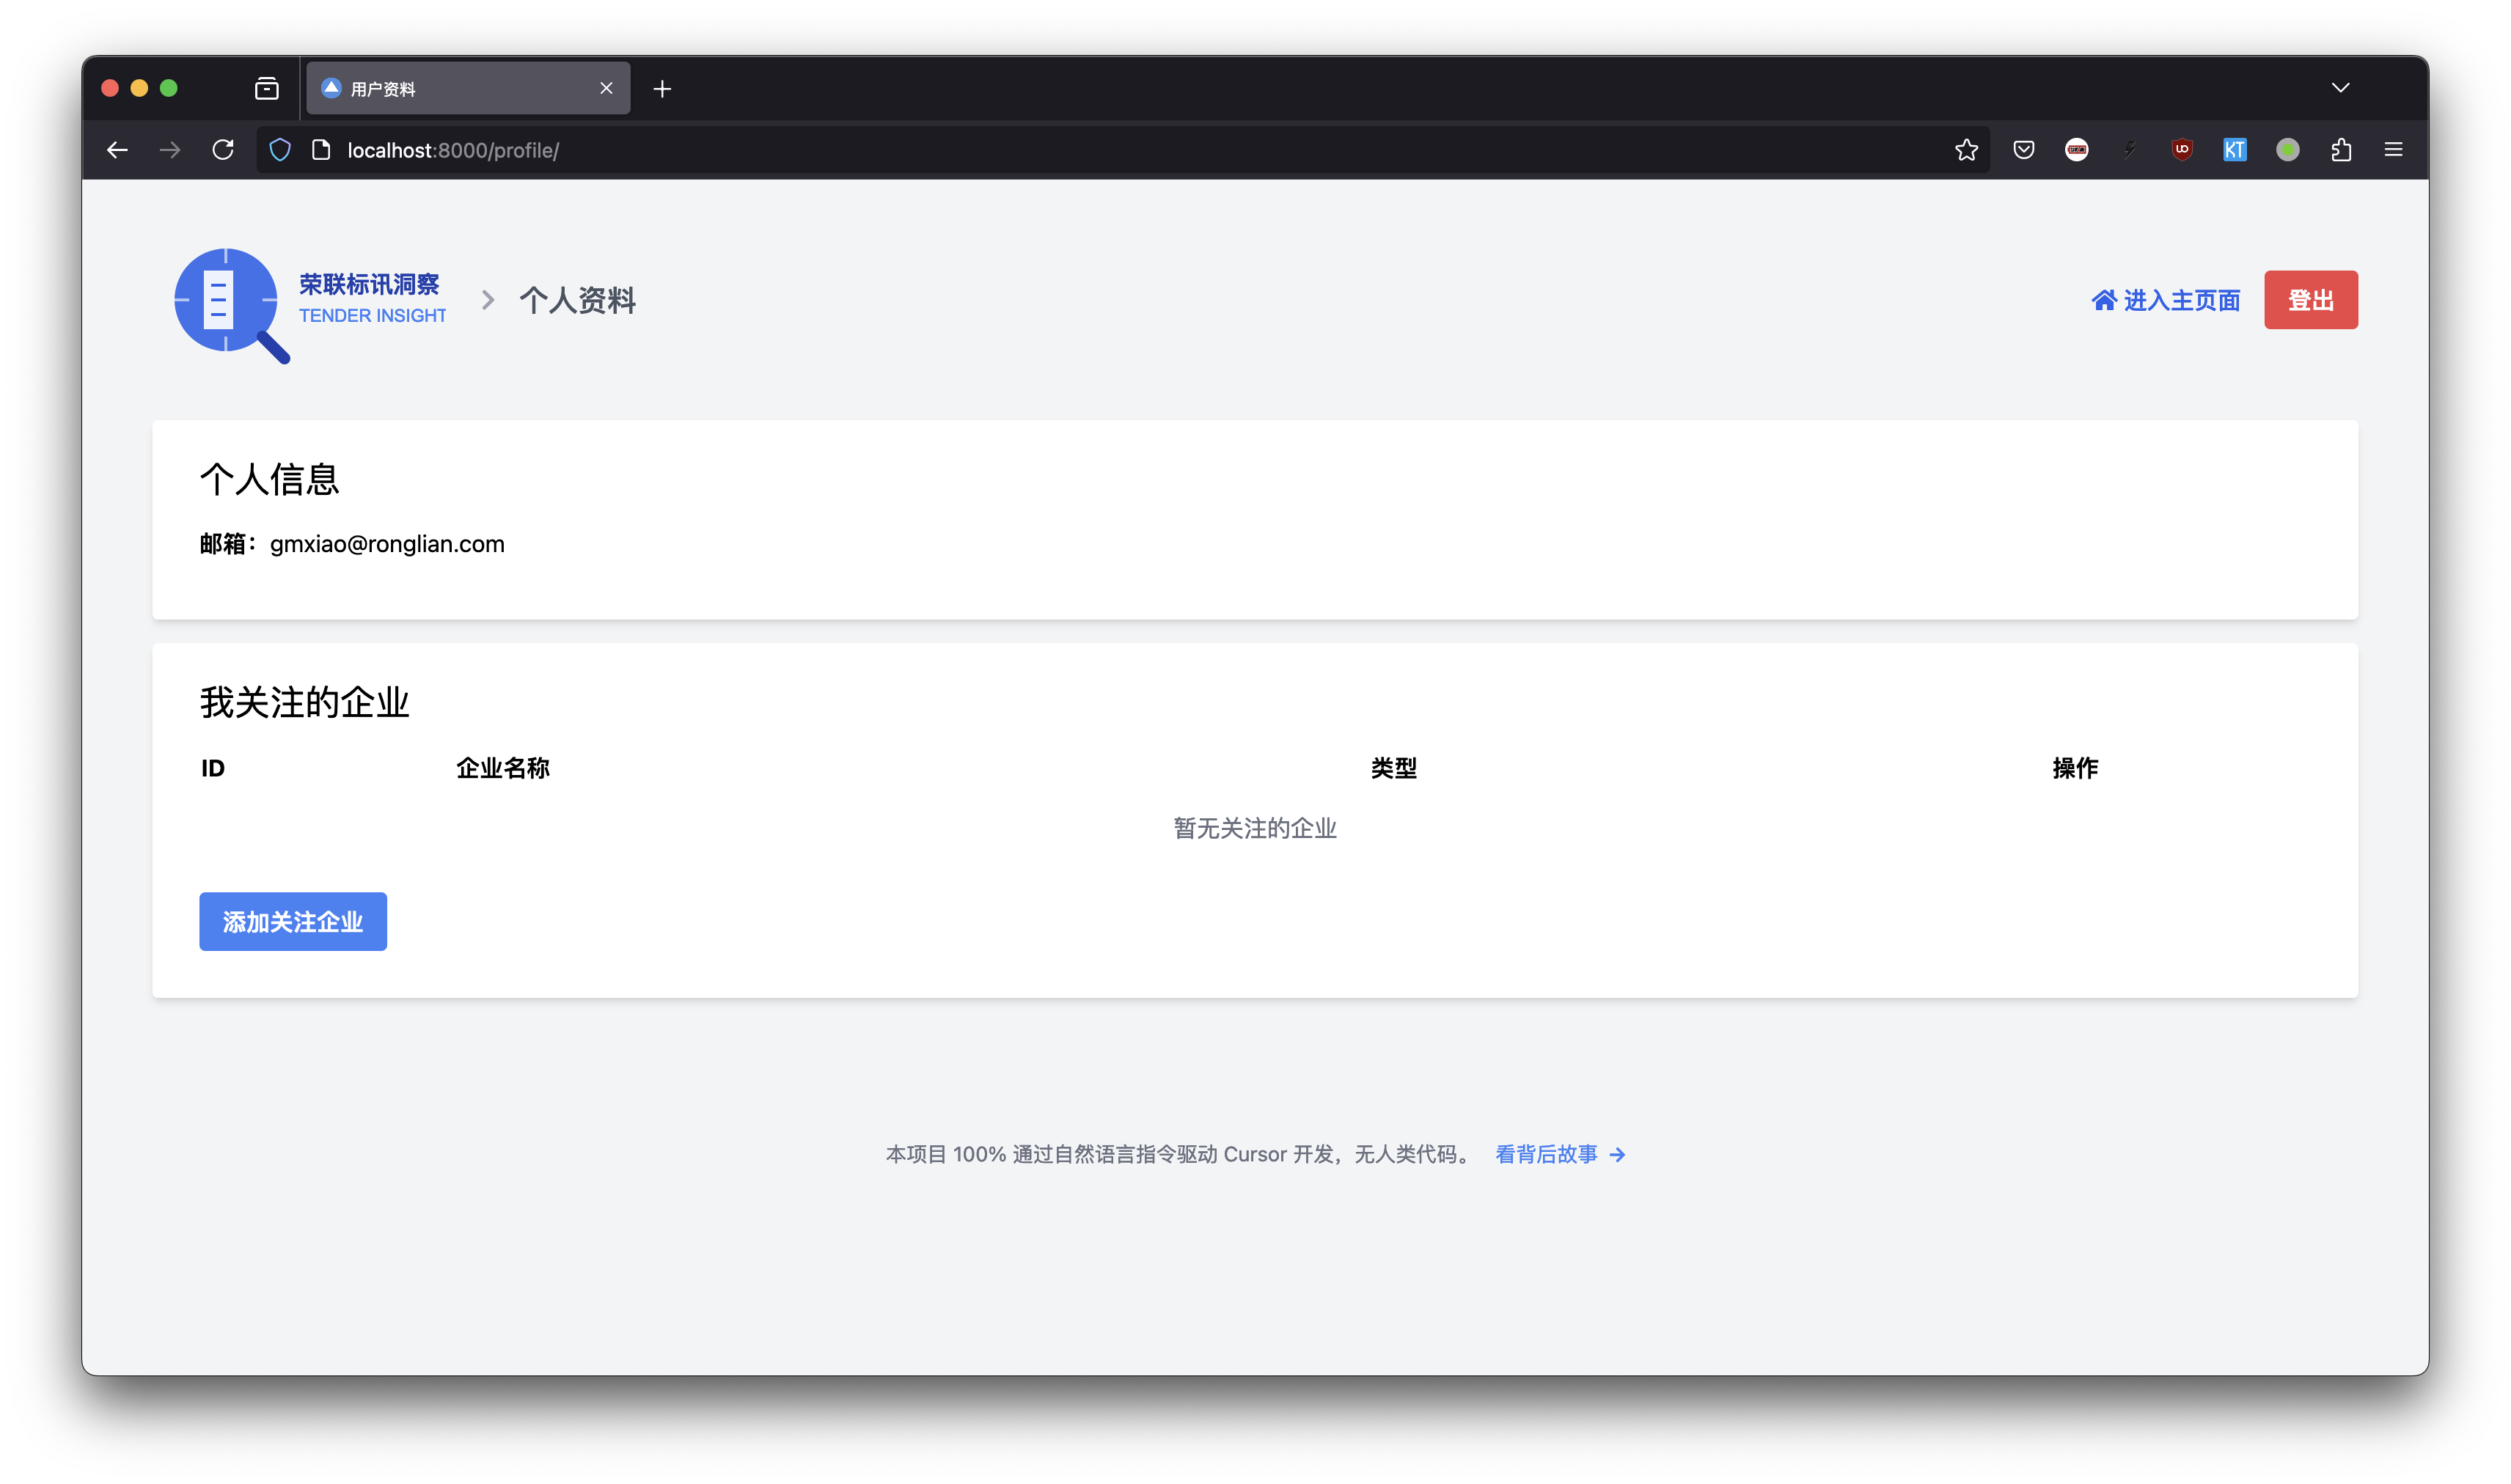
Task: Go back to previous page
Action: tap(117, 150)
